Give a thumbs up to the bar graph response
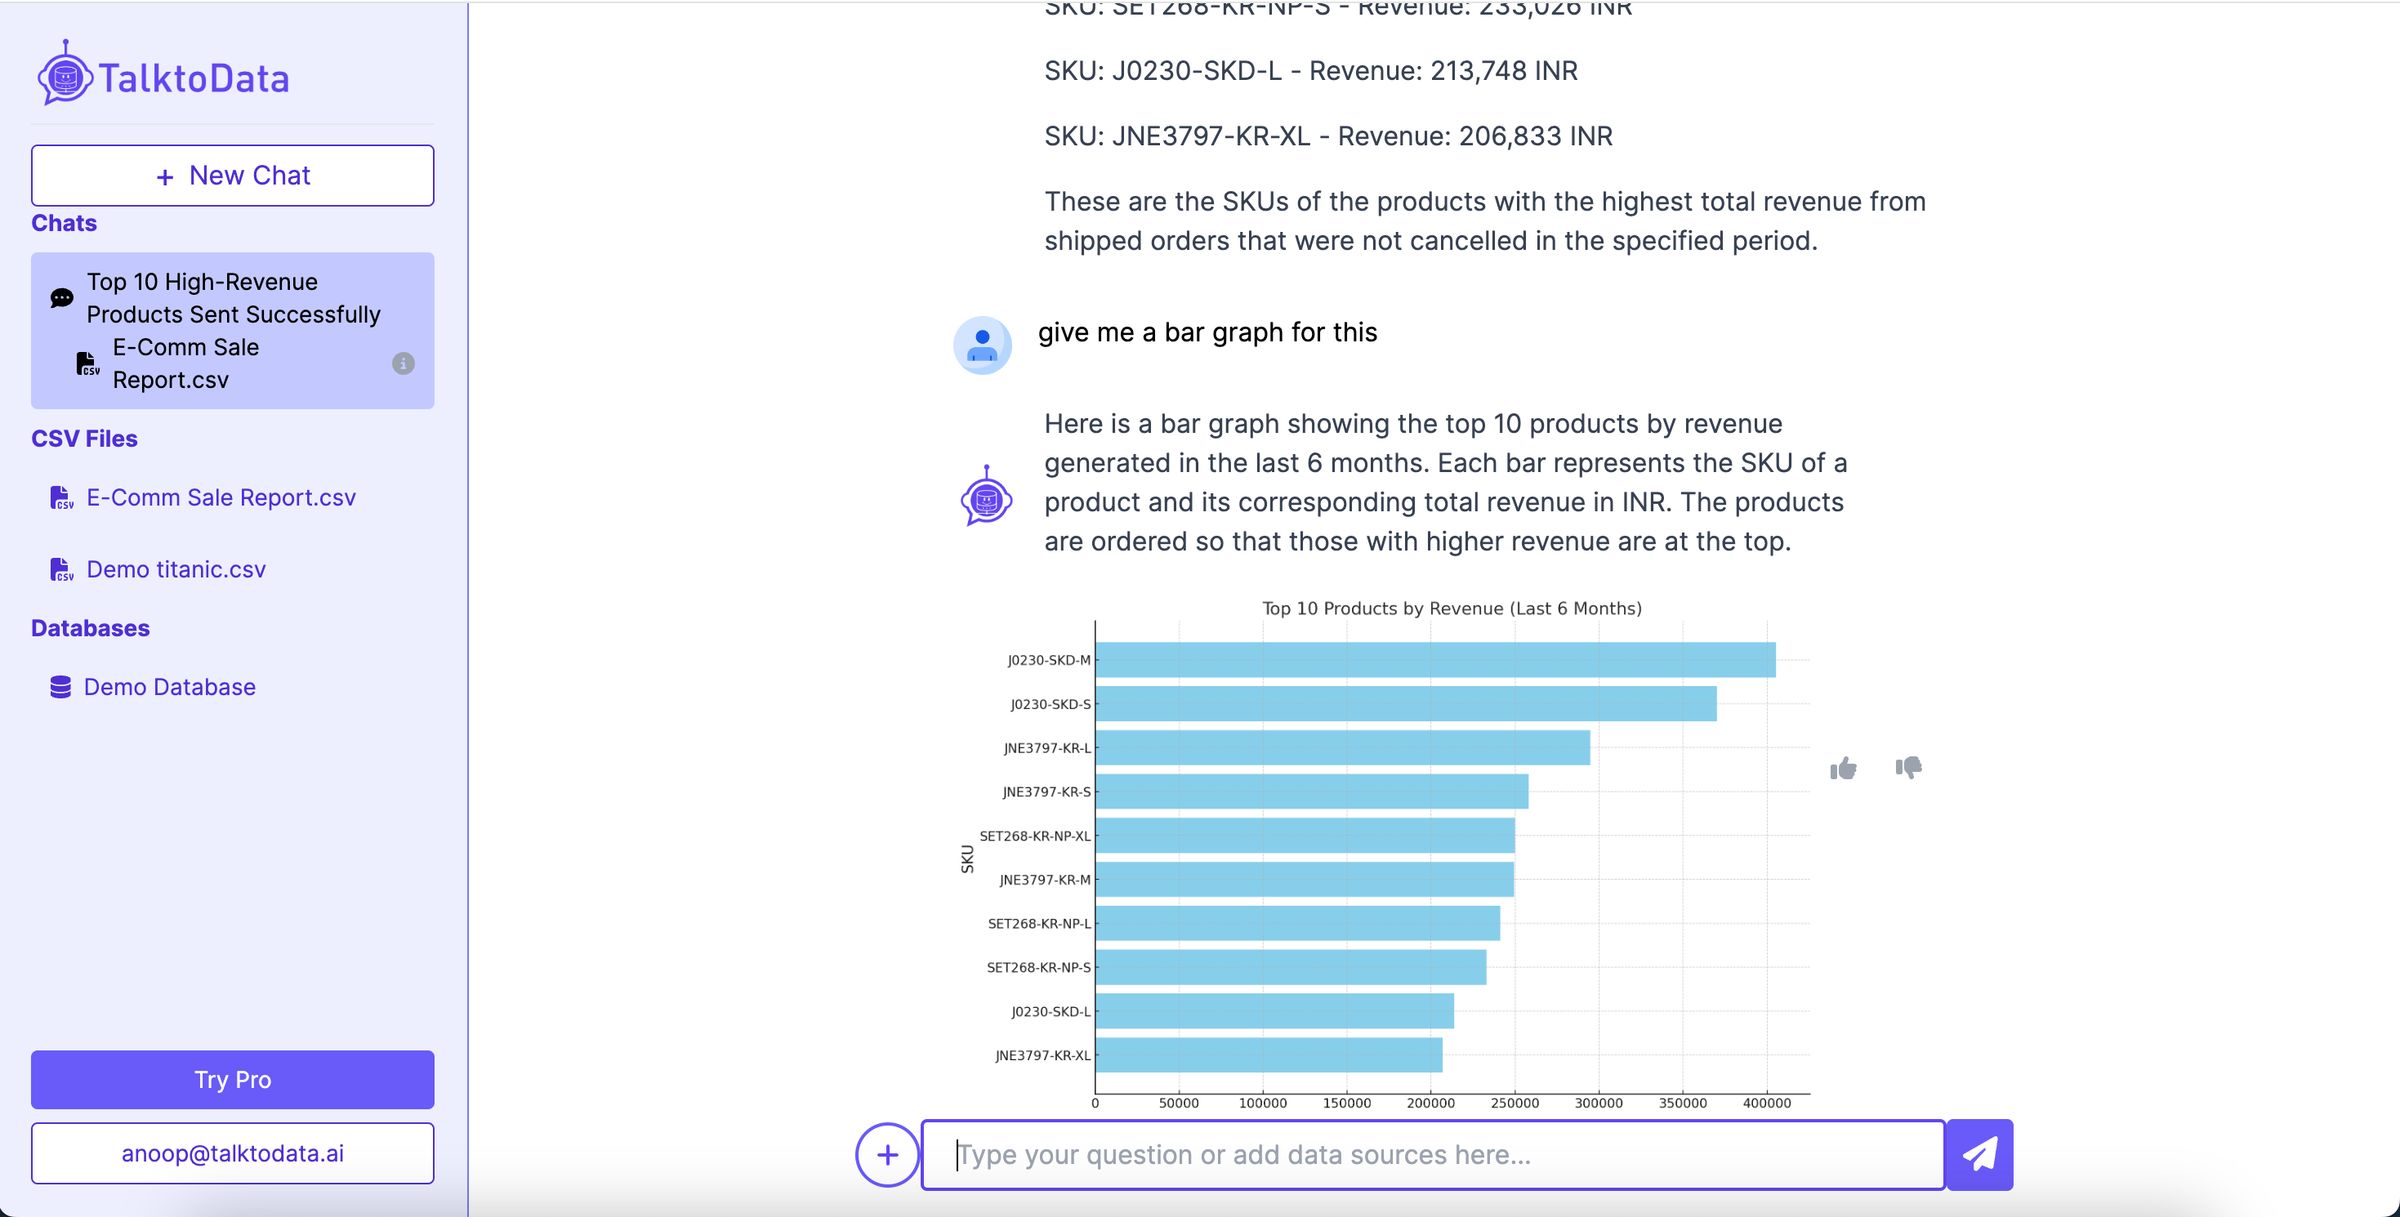Viewport: 2400px width, 1217px height. point(1842,768)
